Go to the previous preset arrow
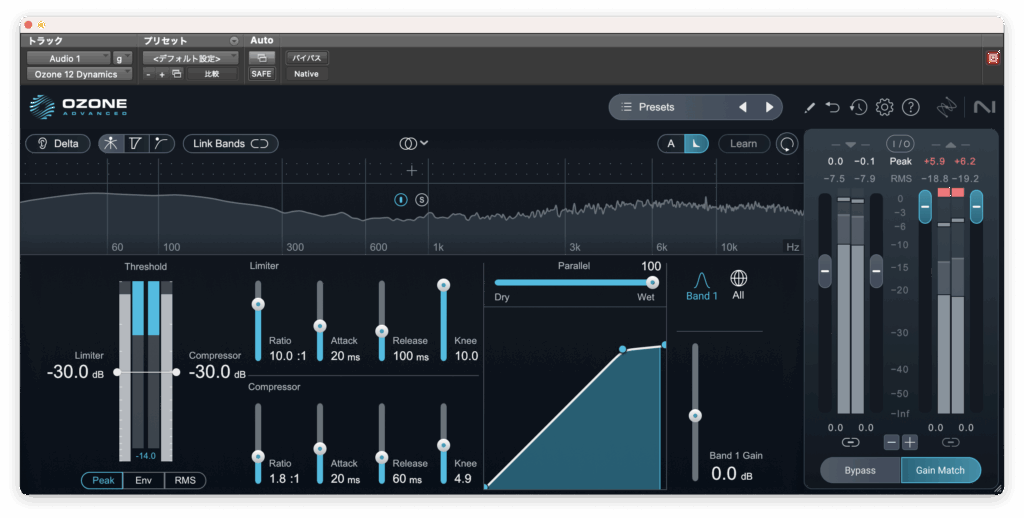Screen dimensions: 1024x518 742,107
